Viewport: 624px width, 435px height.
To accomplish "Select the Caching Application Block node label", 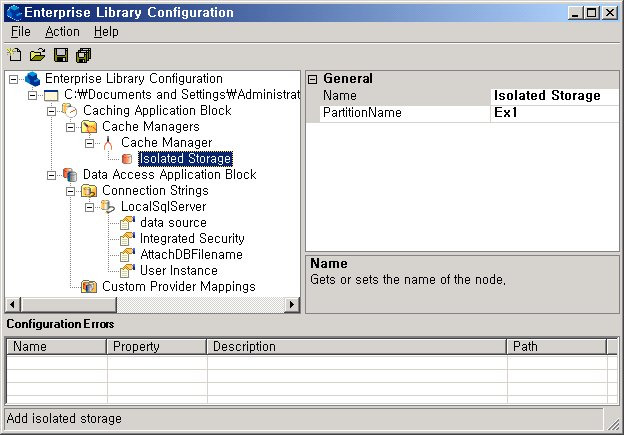I will pyautogui.click(x=157, y=111).
